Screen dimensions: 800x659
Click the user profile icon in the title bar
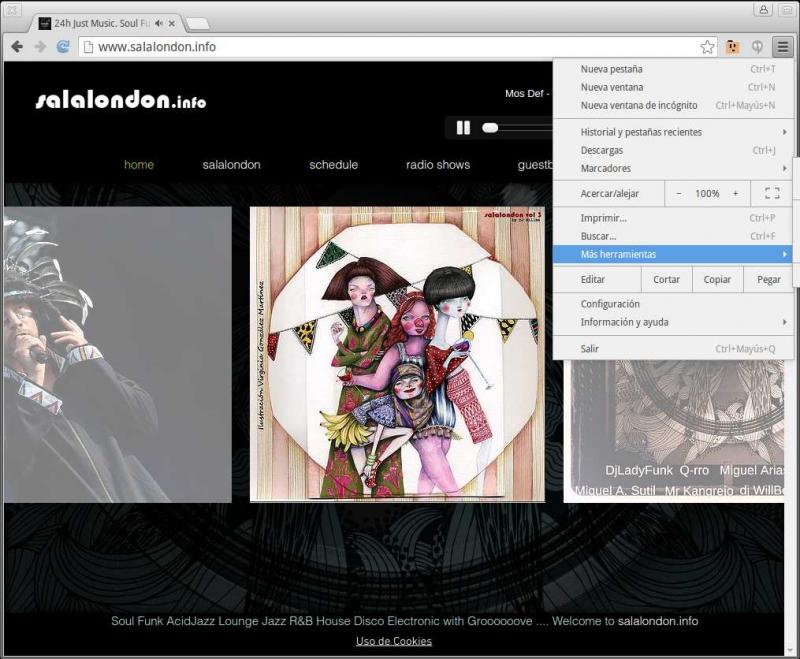tap(763, 9)
